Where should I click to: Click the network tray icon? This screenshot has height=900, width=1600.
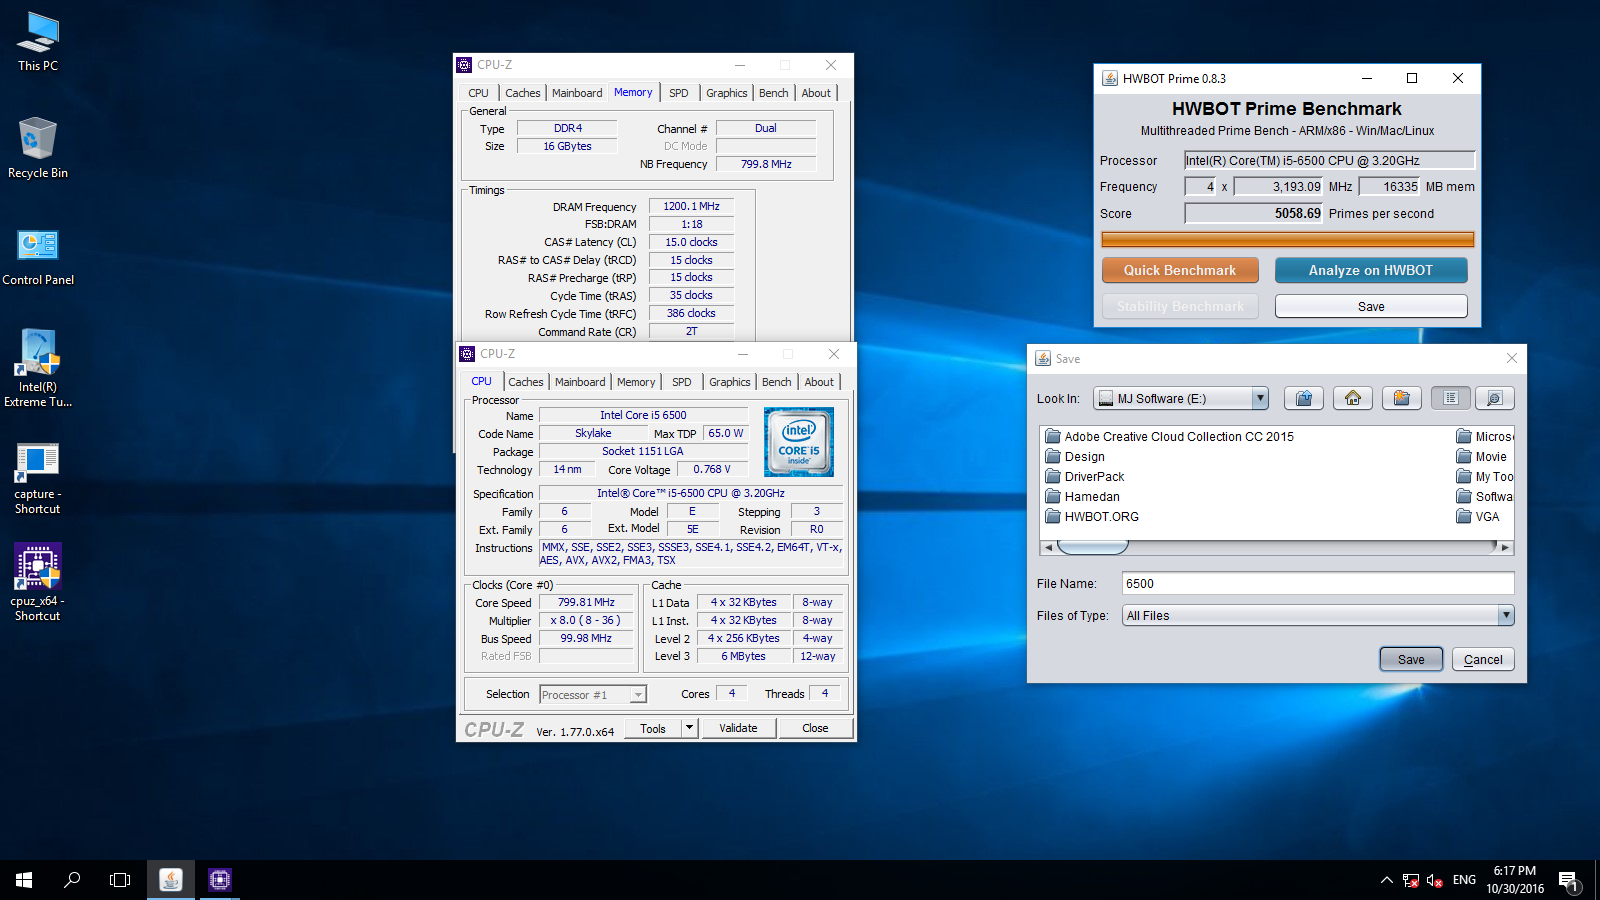[x=1410, y=880]
